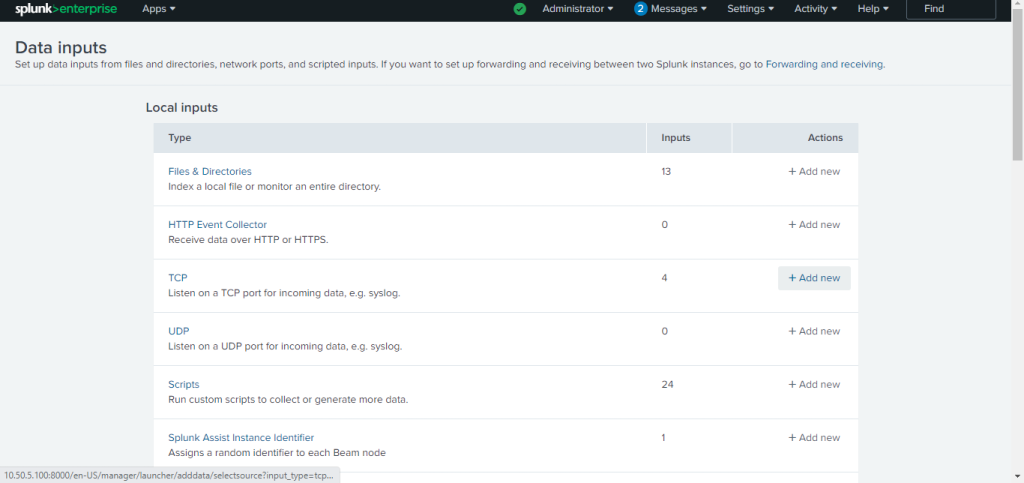Open the Apps dropdown menu

159,9
